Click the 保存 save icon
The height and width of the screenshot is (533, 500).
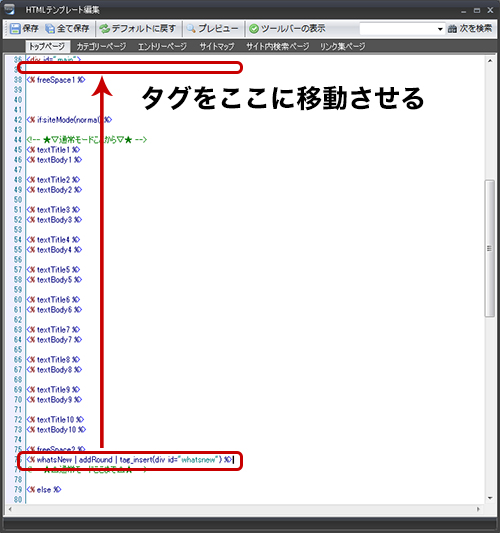15,28
